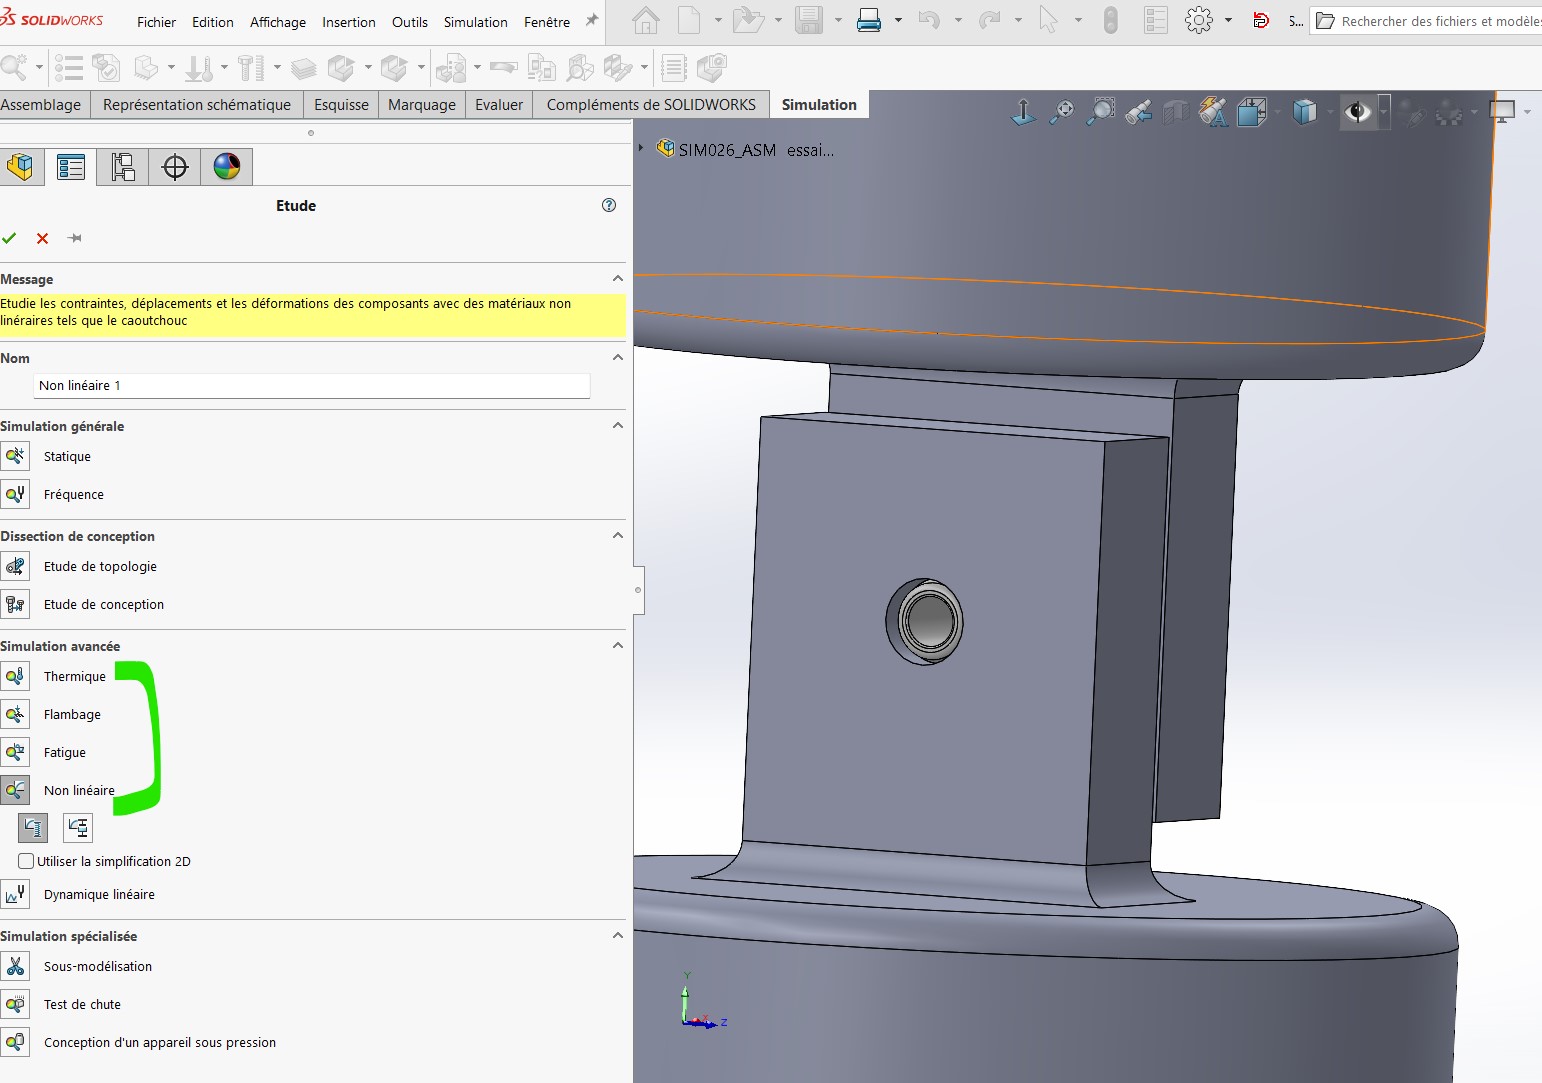The image size is (1542, 1083).
Task: Switch to the Evaluer tab
Action: pyautogui.click(x=499, y=104)
